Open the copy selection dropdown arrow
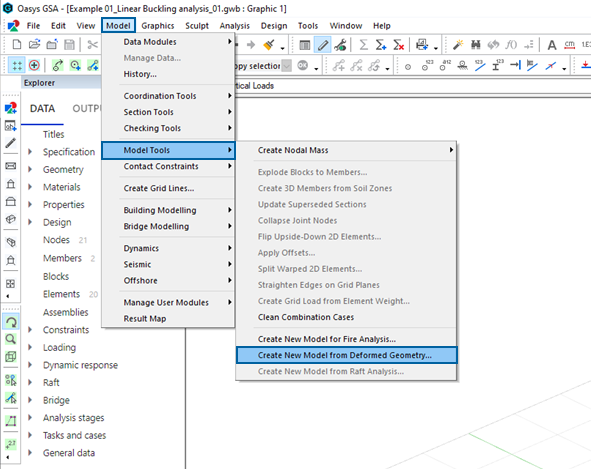591x469 pixels. coord(287,66)
